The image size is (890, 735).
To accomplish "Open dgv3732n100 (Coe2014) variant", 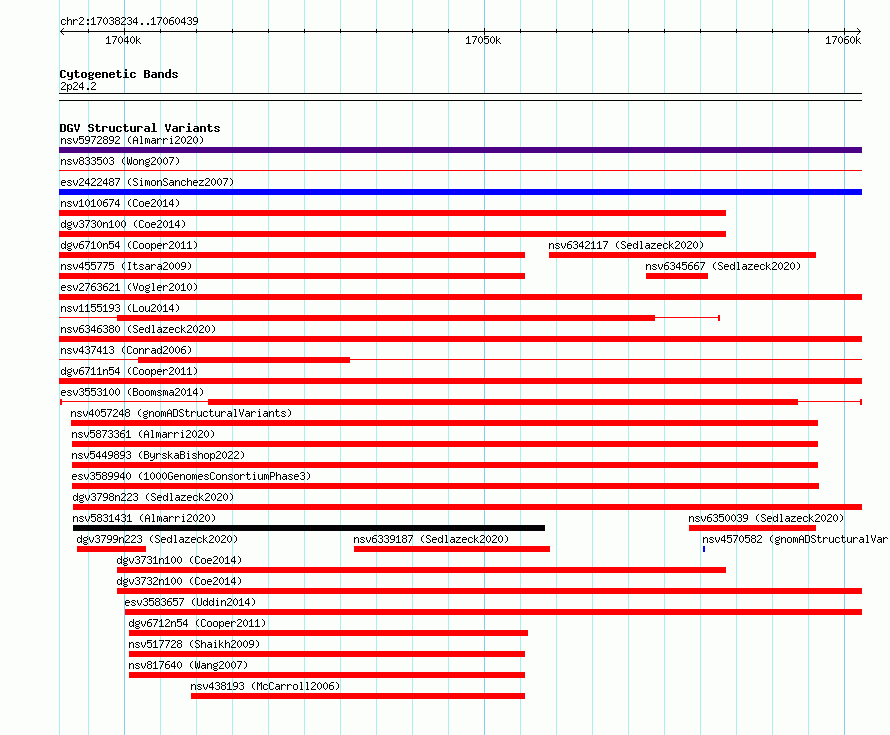I will pos(179,581).
